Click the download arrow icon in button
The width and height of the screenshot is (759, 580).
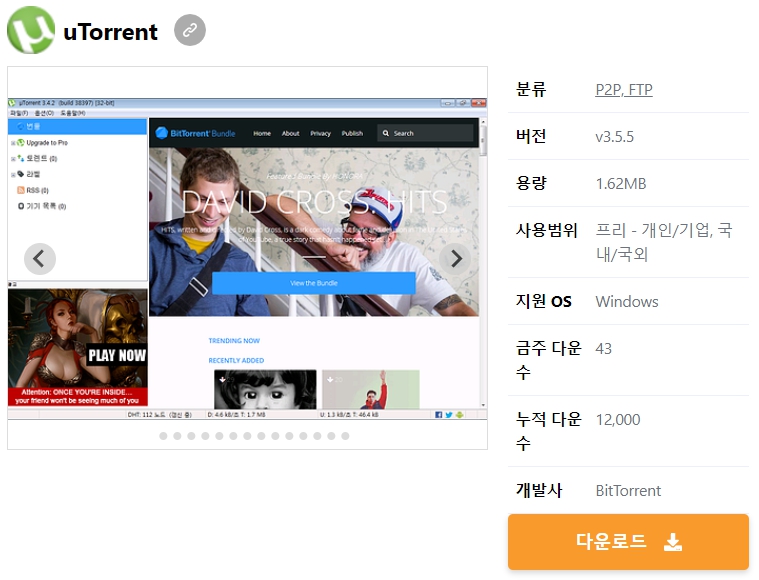click(x=673, y=542)
